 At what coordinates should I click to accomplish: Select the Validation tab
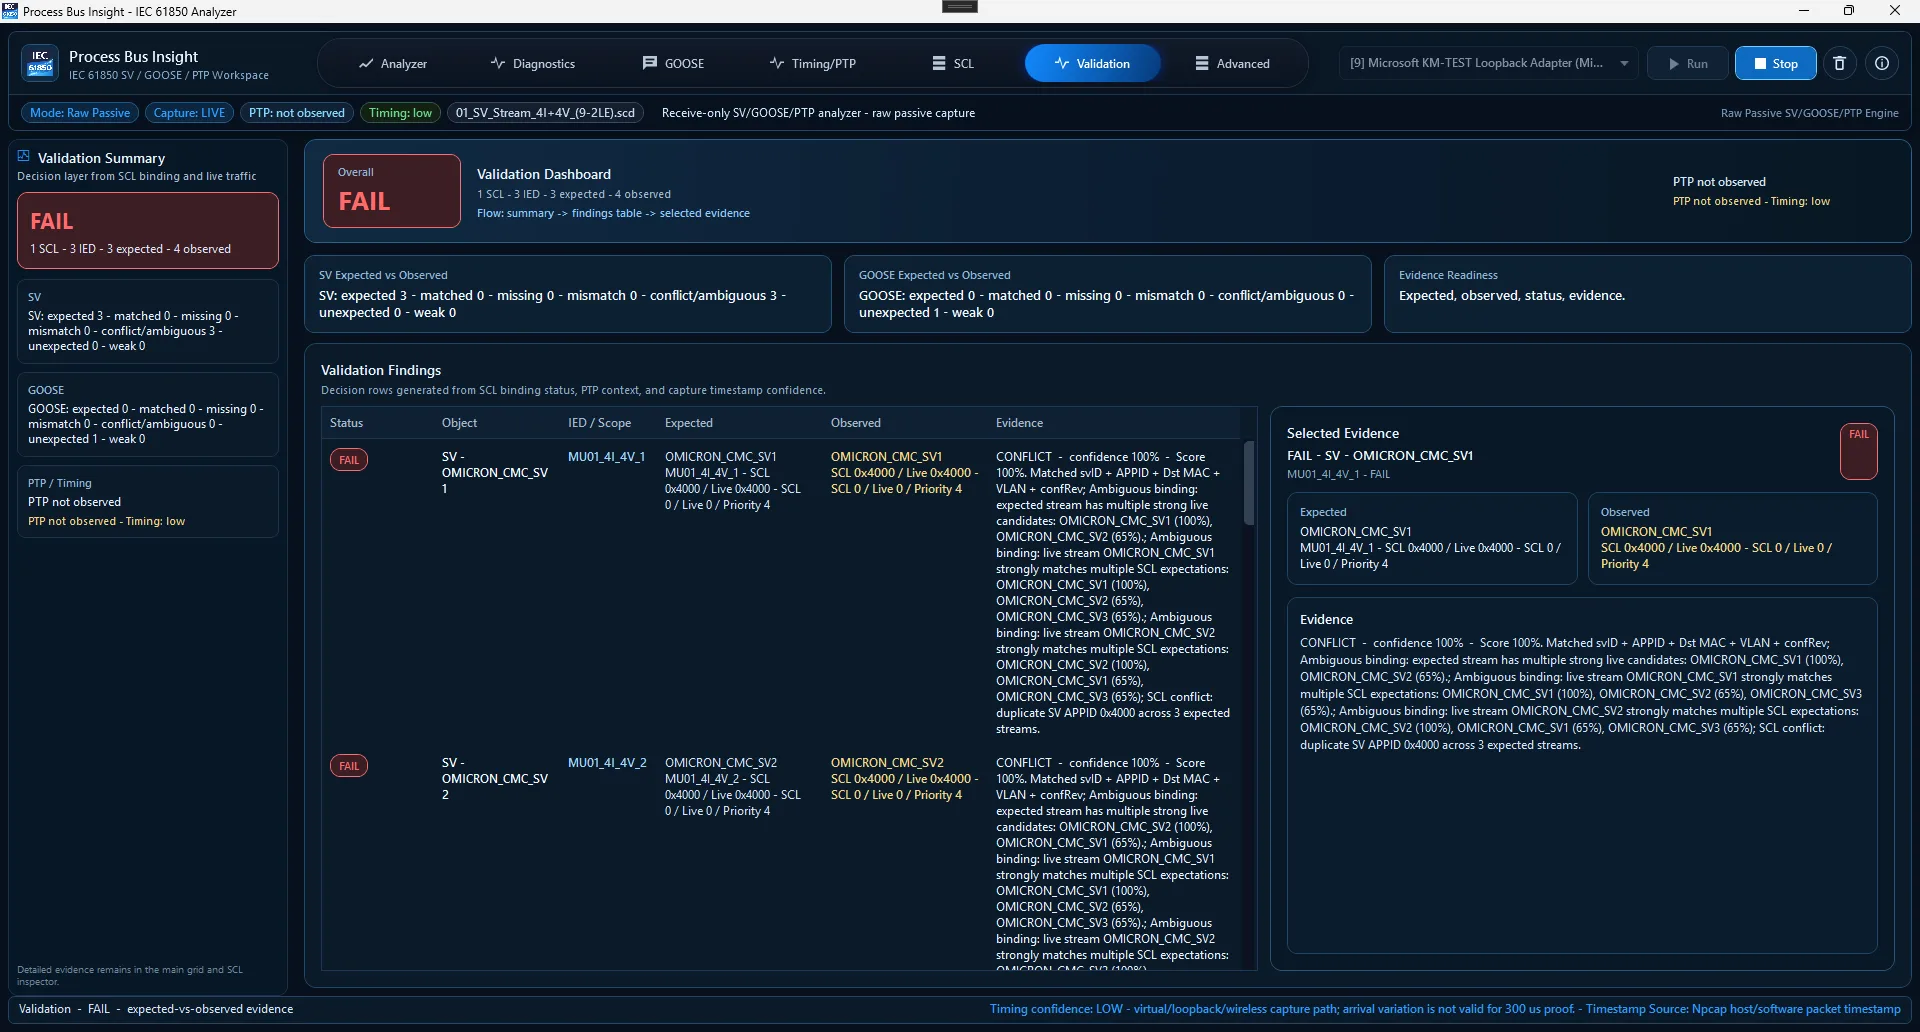pyautogui.click(x=1092, y=64)
